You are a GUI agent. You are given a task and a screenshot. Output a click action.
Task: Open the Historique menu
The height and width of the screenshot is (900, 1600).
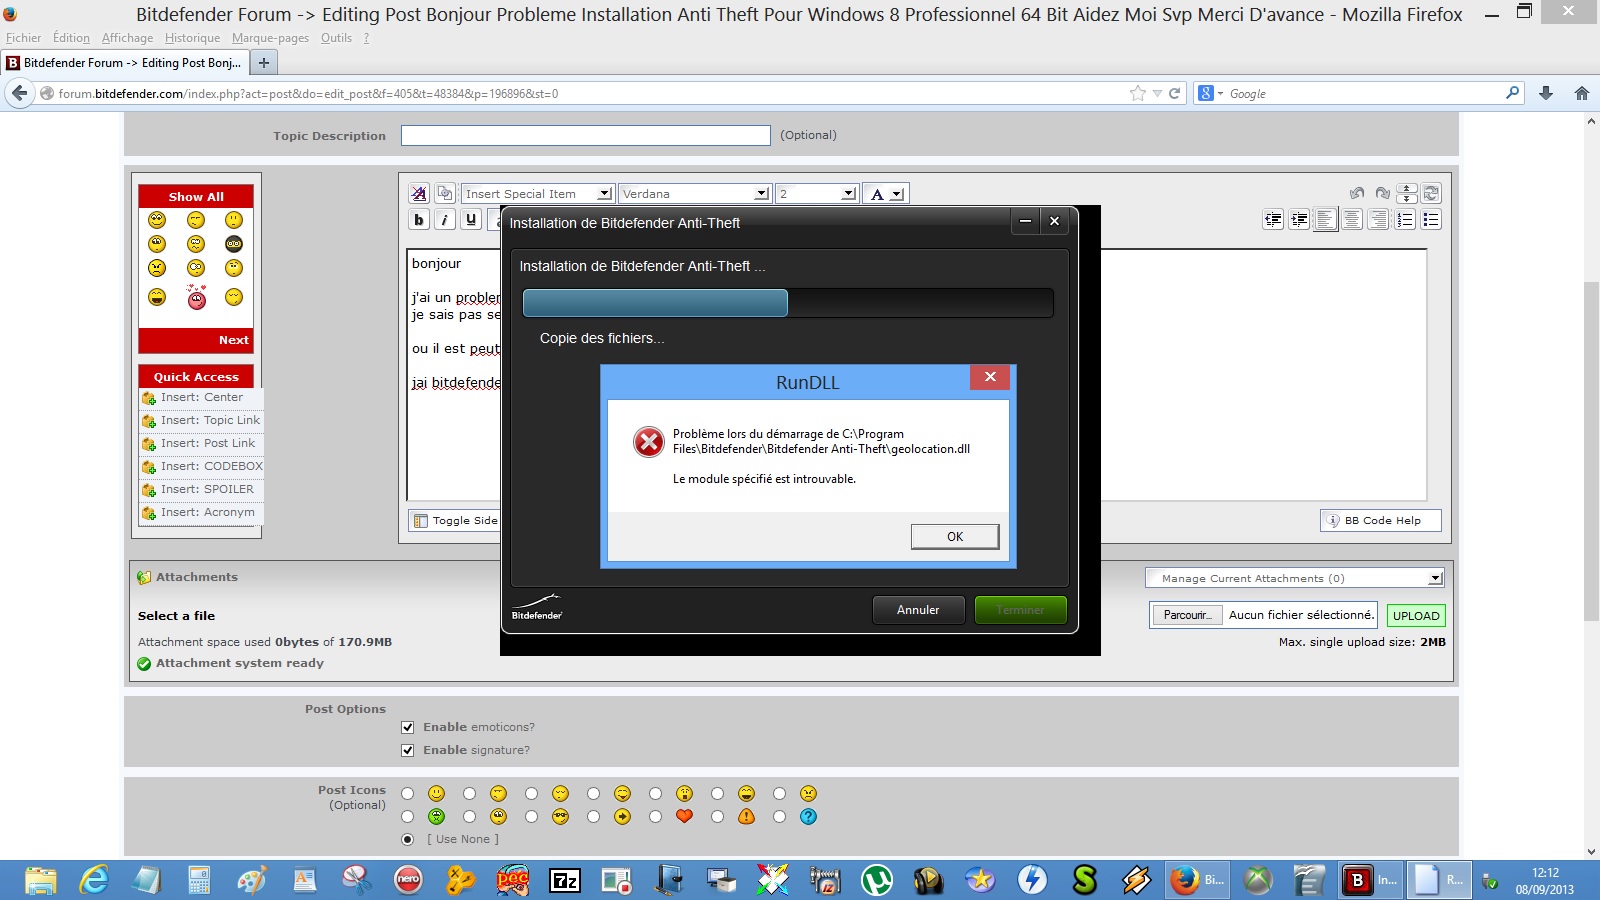tap(192, 38)
